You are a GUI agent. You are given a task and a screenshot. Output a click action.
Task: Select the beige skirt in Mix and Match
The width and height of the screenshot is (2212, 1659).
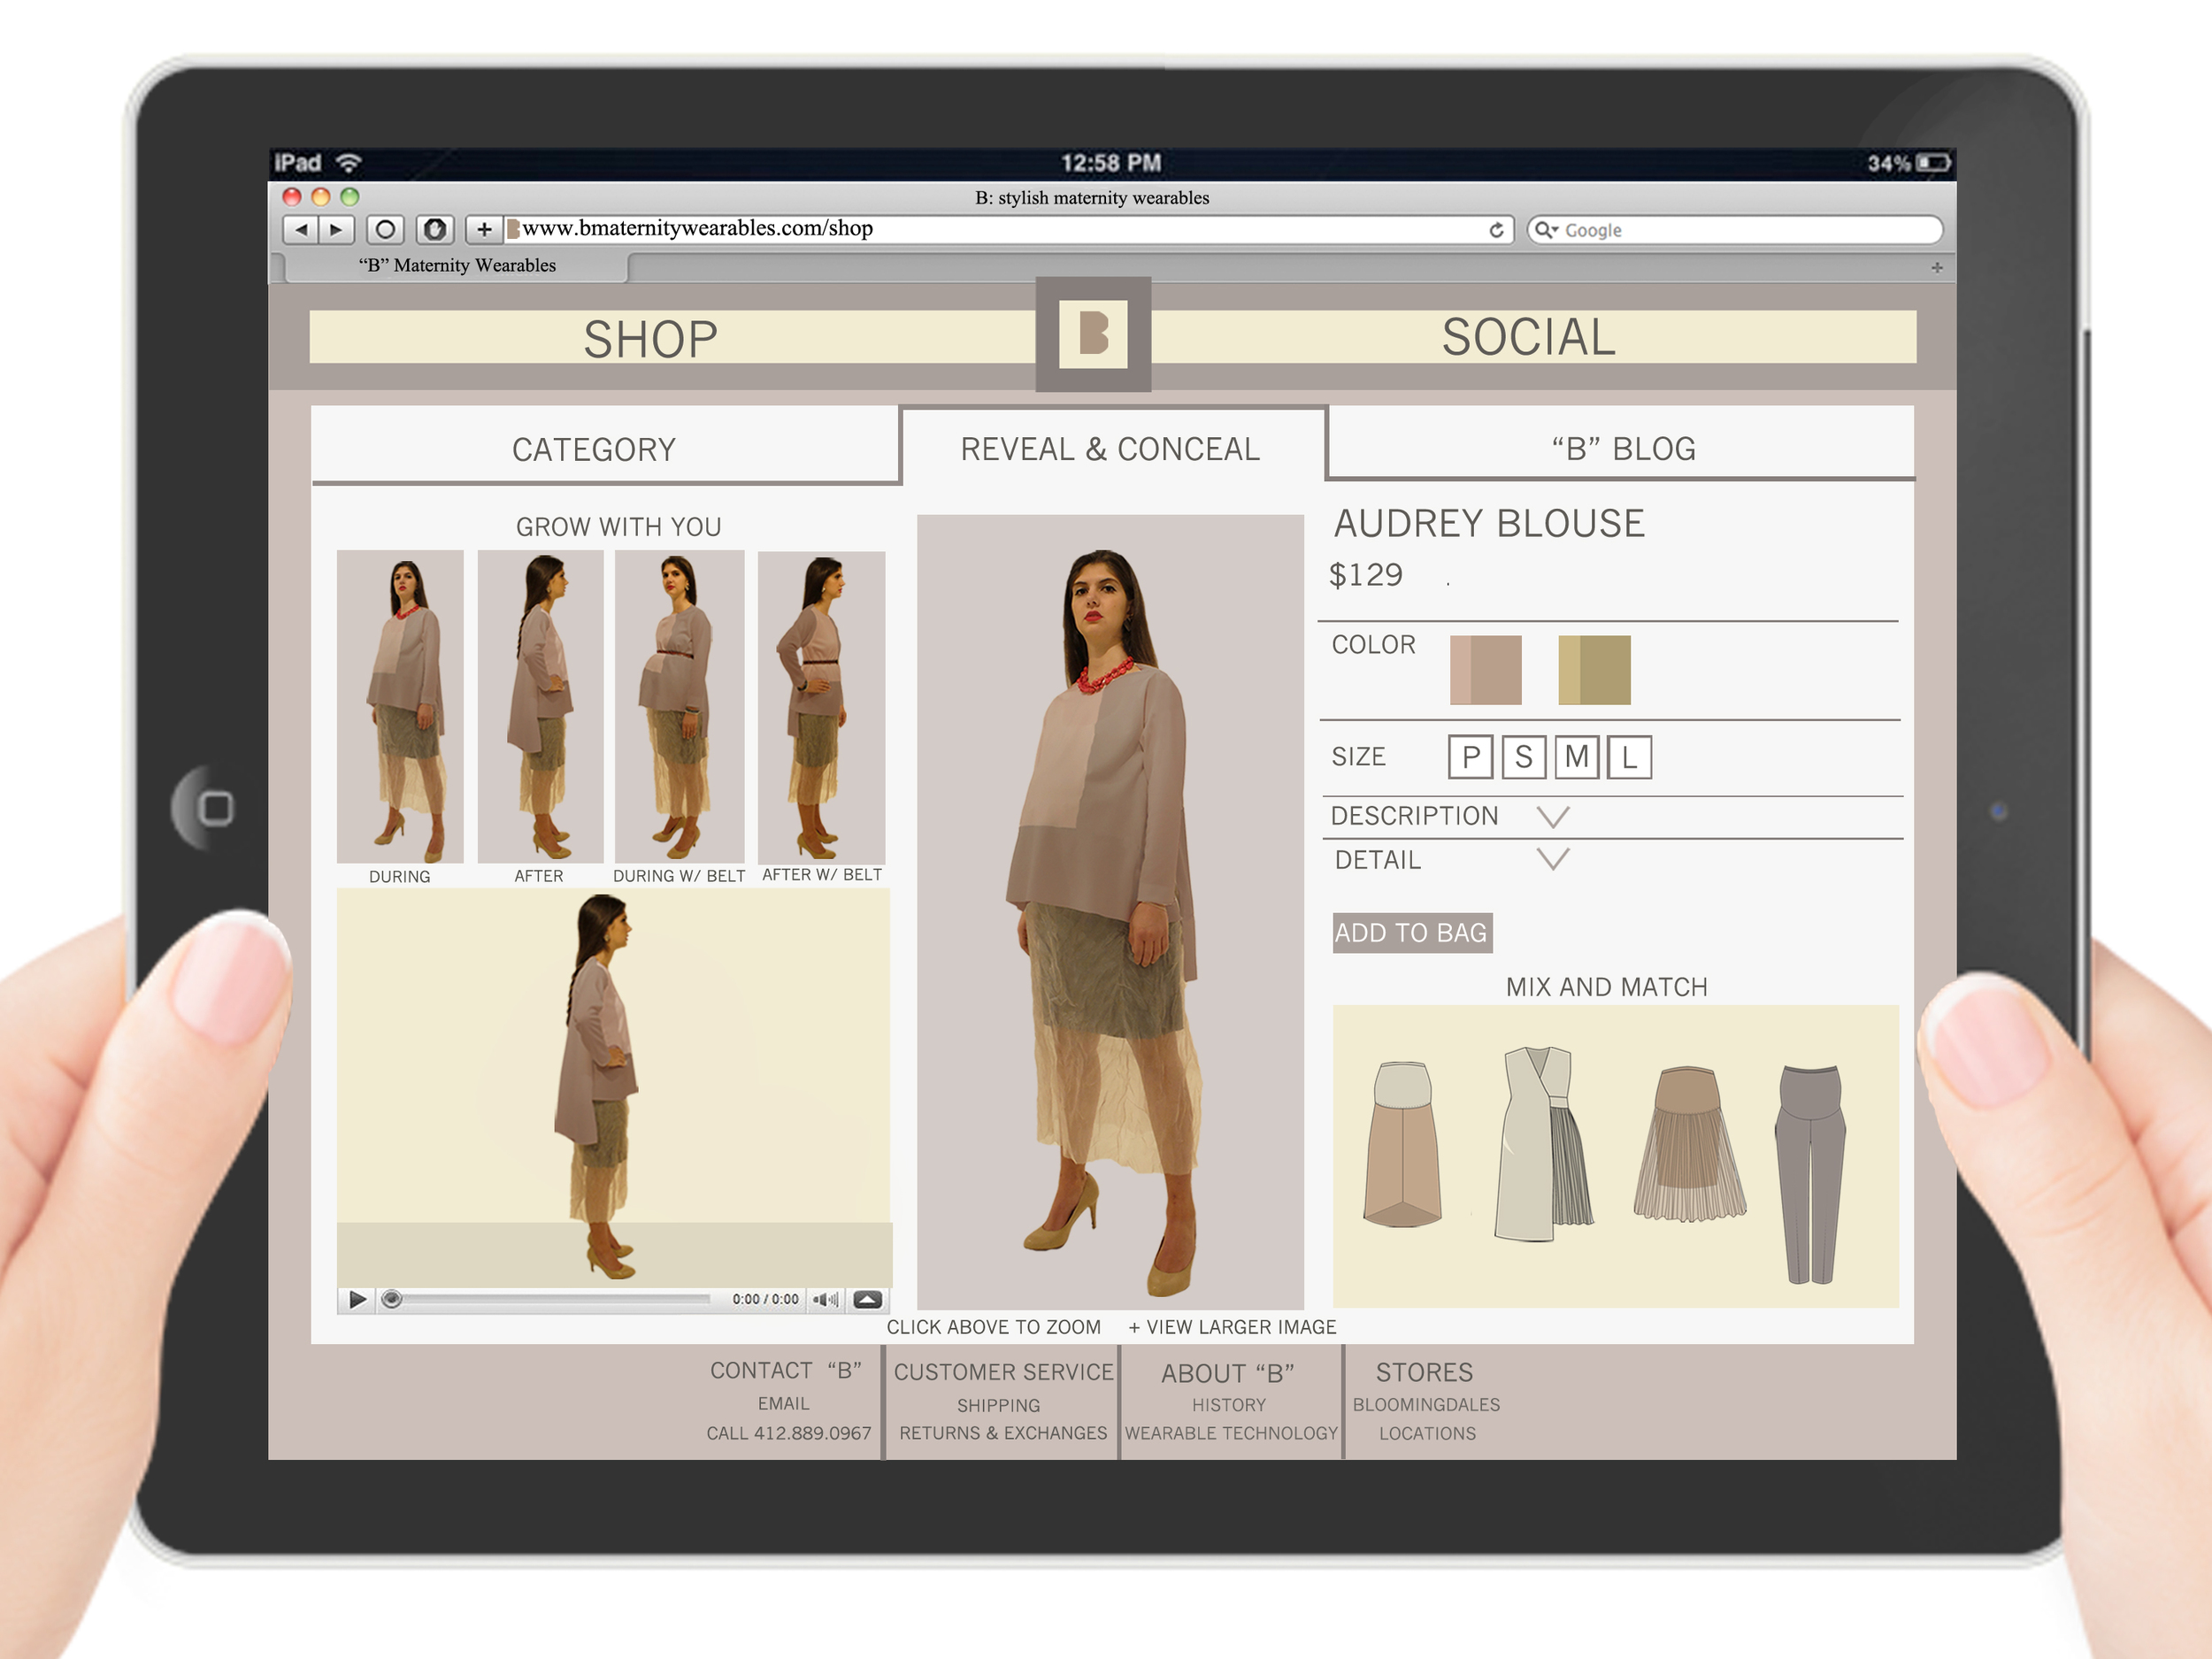1403,1144
